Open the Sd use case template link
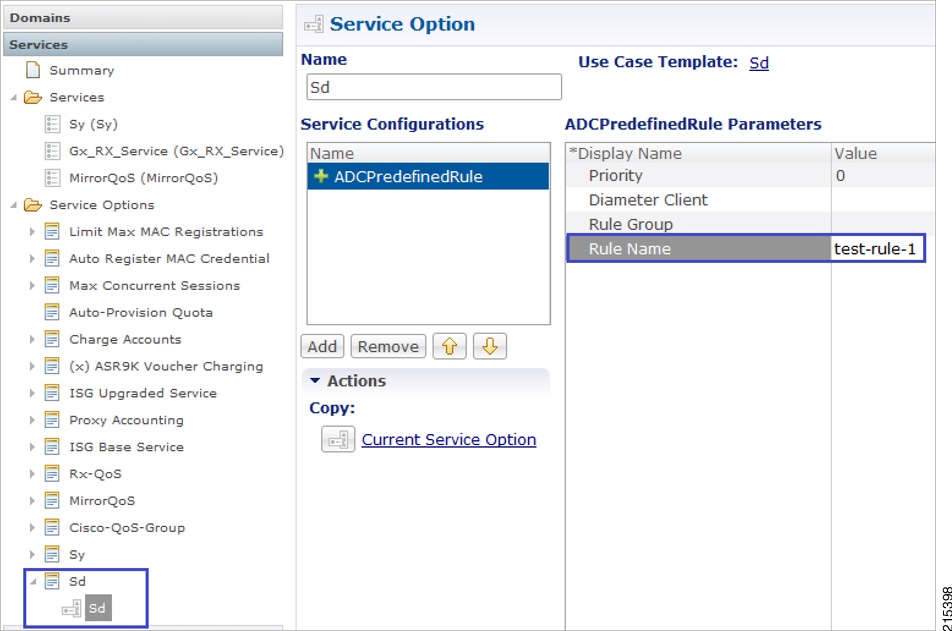The image size is (952, 631). (759, 63)
